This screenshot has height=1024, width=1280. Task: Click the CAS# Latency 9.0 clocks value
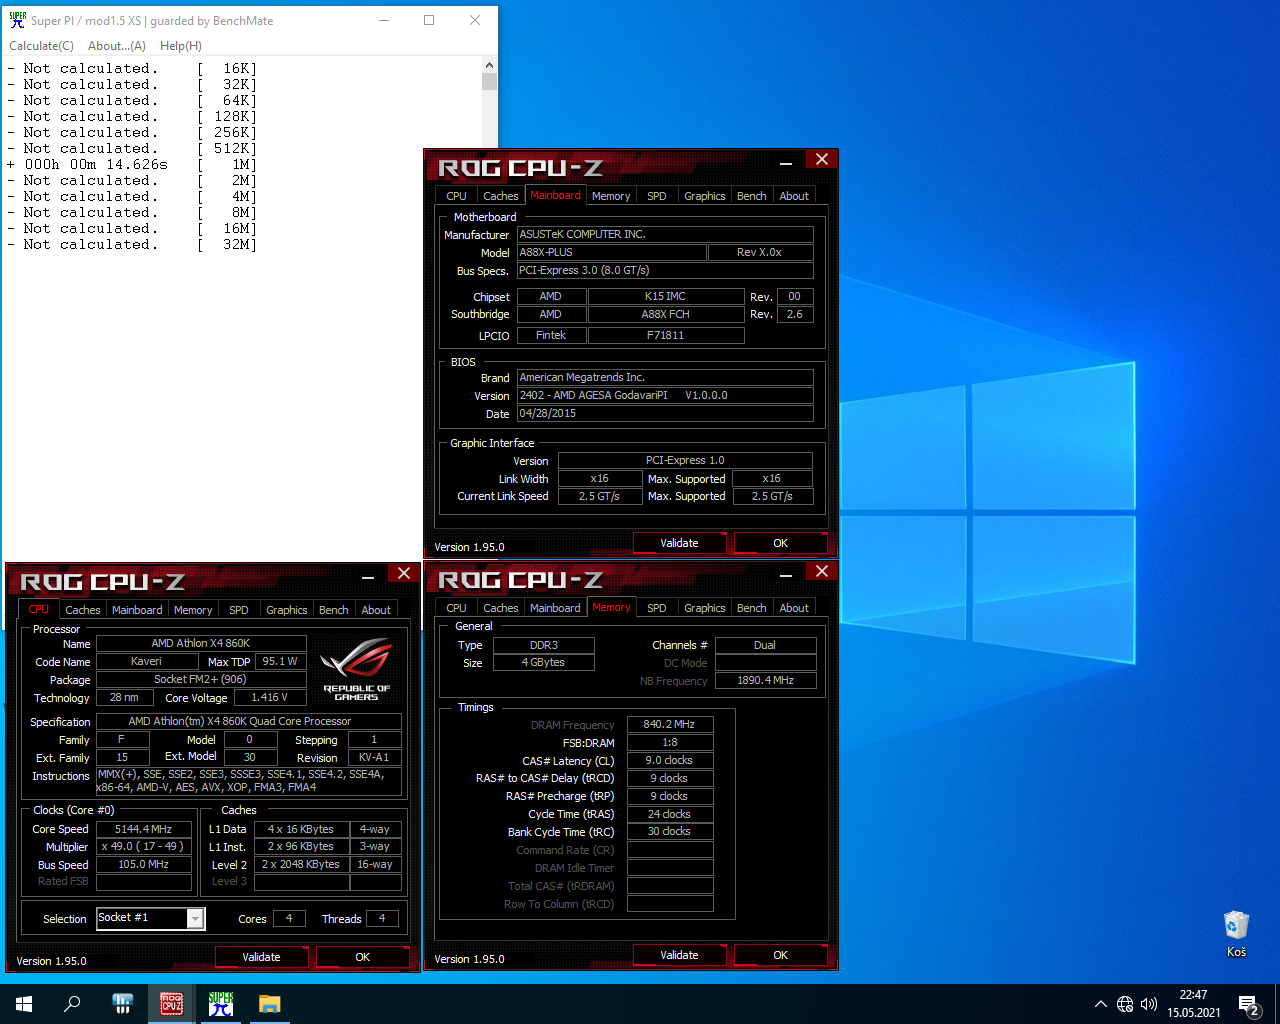click(x=670, y=760)
